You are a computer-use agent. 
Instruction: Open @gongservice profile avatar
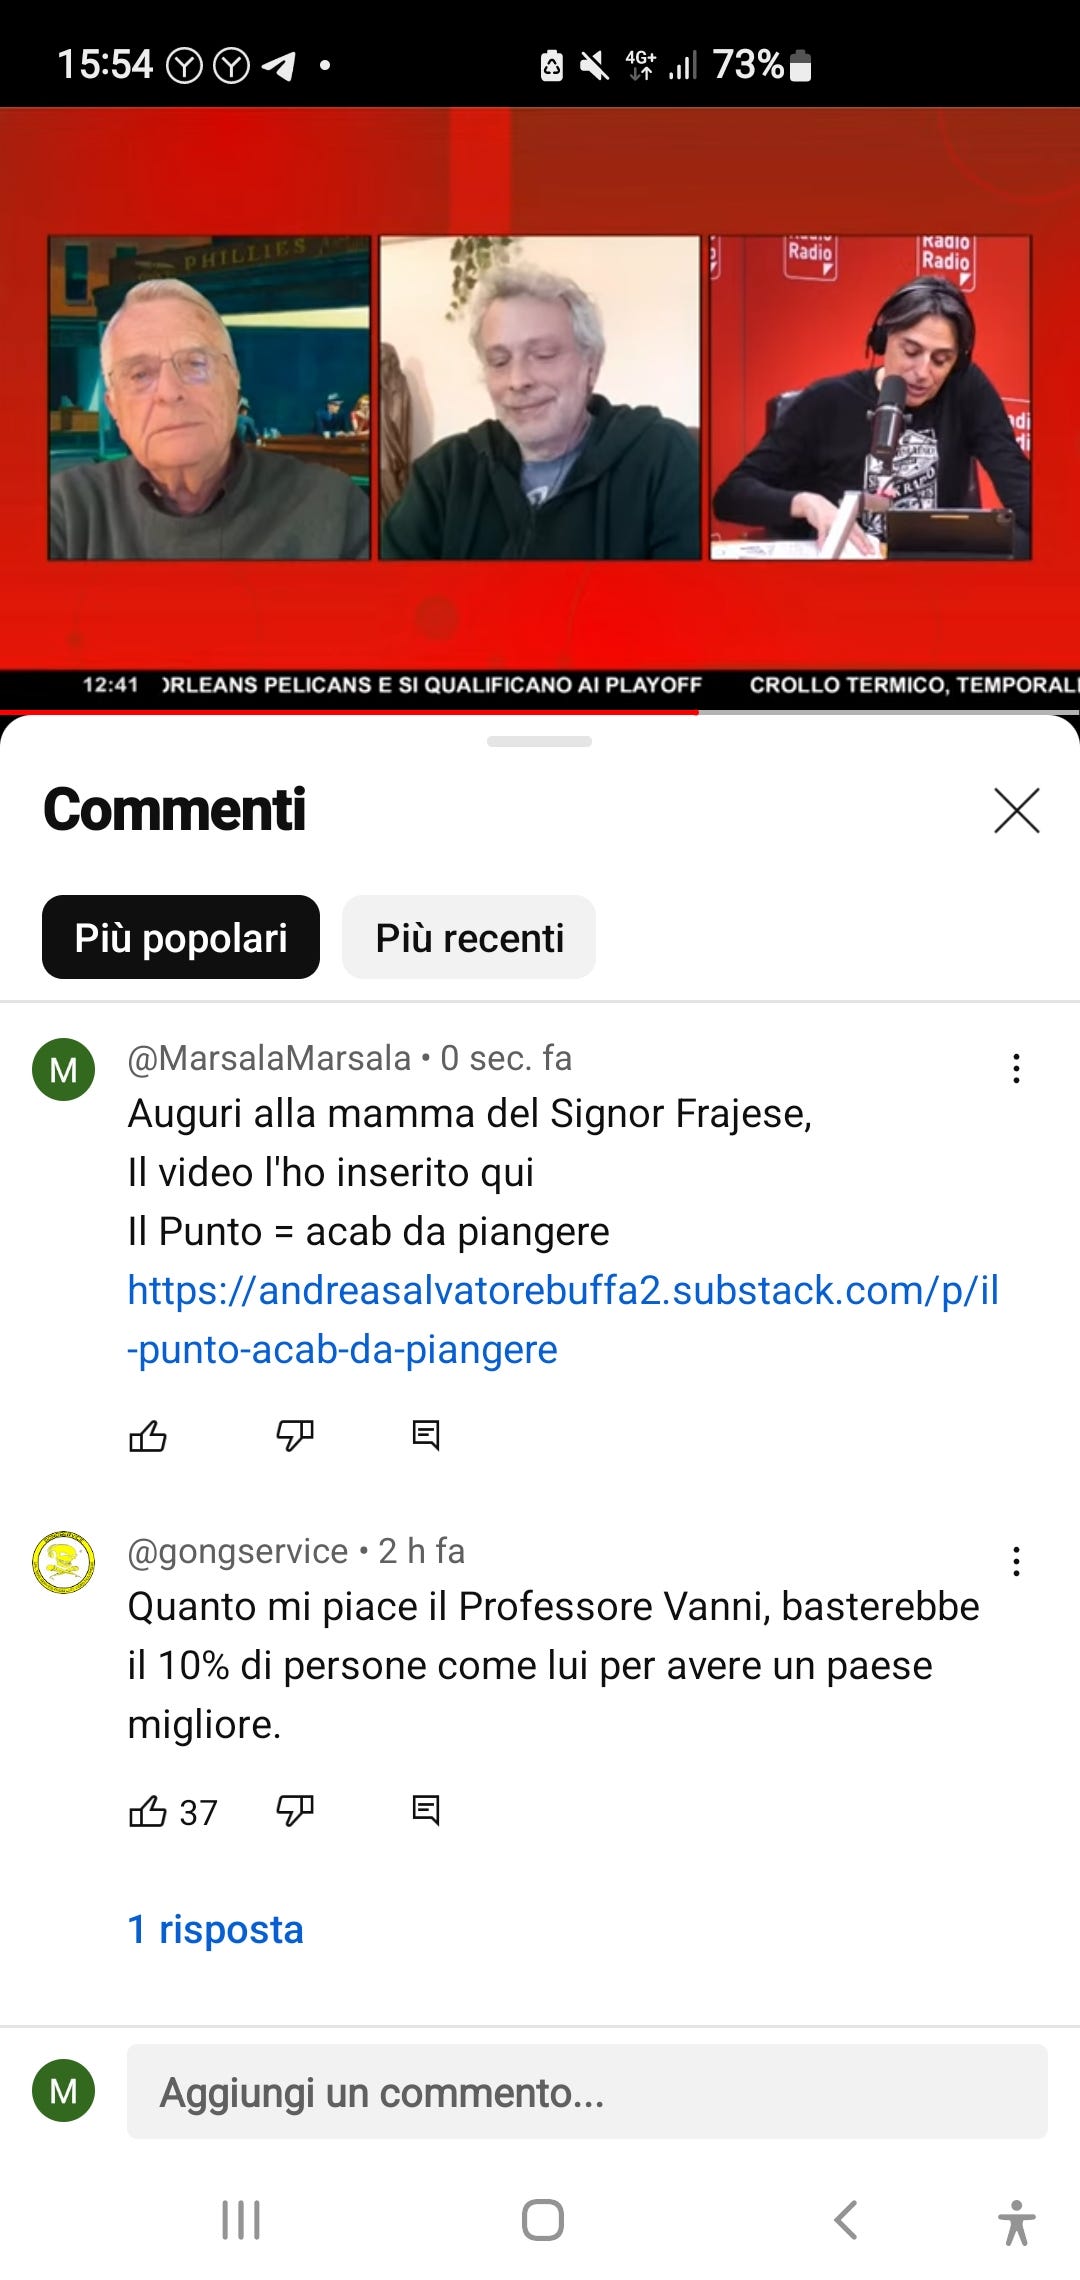(x=64, y=1562)
